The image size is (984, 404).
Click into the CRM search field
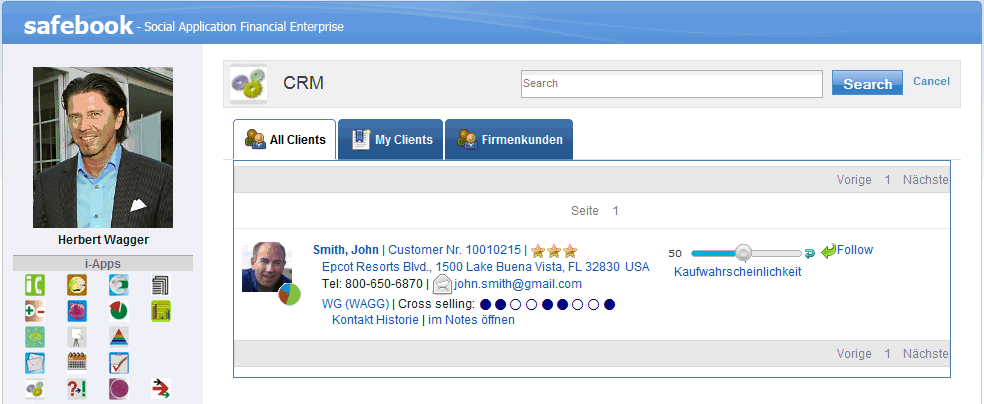[670, 84]
